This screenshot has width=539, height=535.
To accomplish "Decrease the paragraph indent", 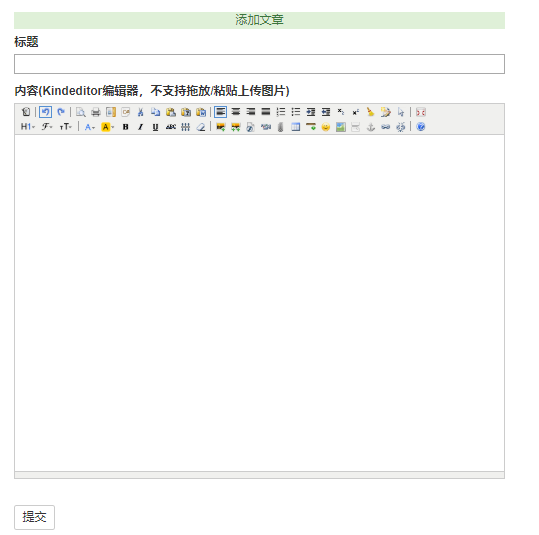I will click(326, 112).
